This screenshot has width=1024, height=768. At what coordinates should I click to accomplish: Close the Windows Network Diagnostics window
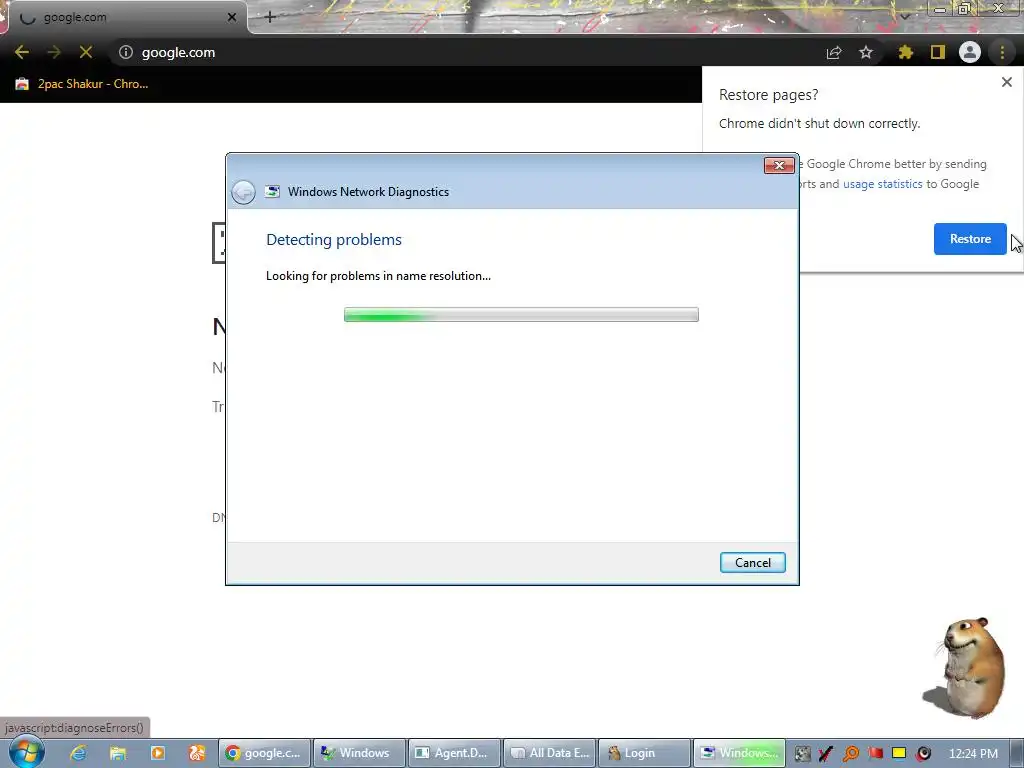coord(779,165)
